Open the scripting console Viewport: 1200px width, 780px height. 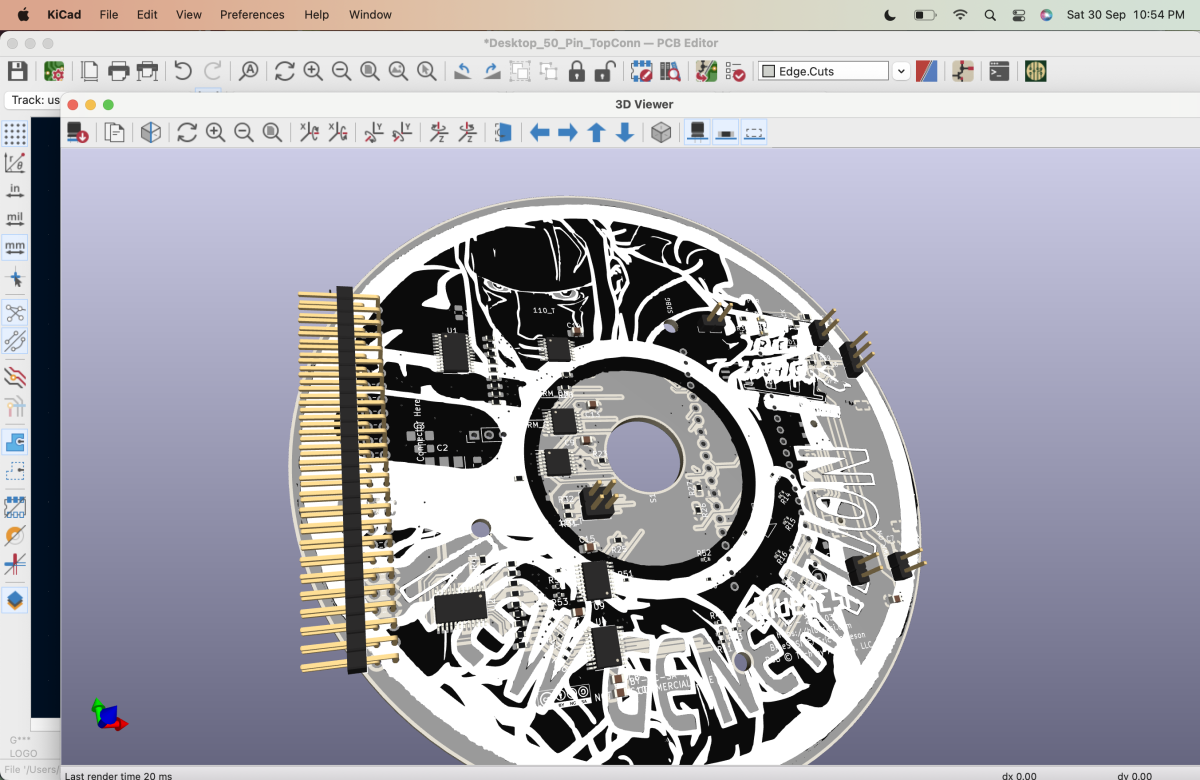[999, 71]
